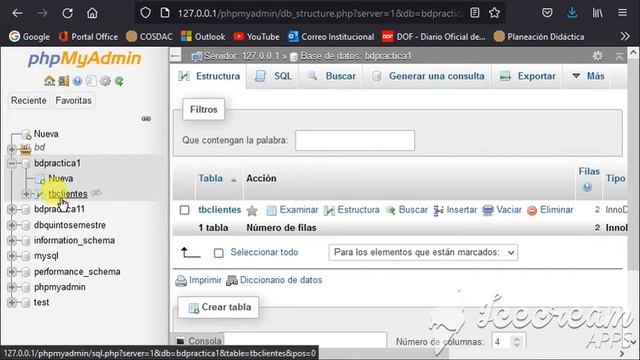Click the address bar URL

tap(319, 13)
